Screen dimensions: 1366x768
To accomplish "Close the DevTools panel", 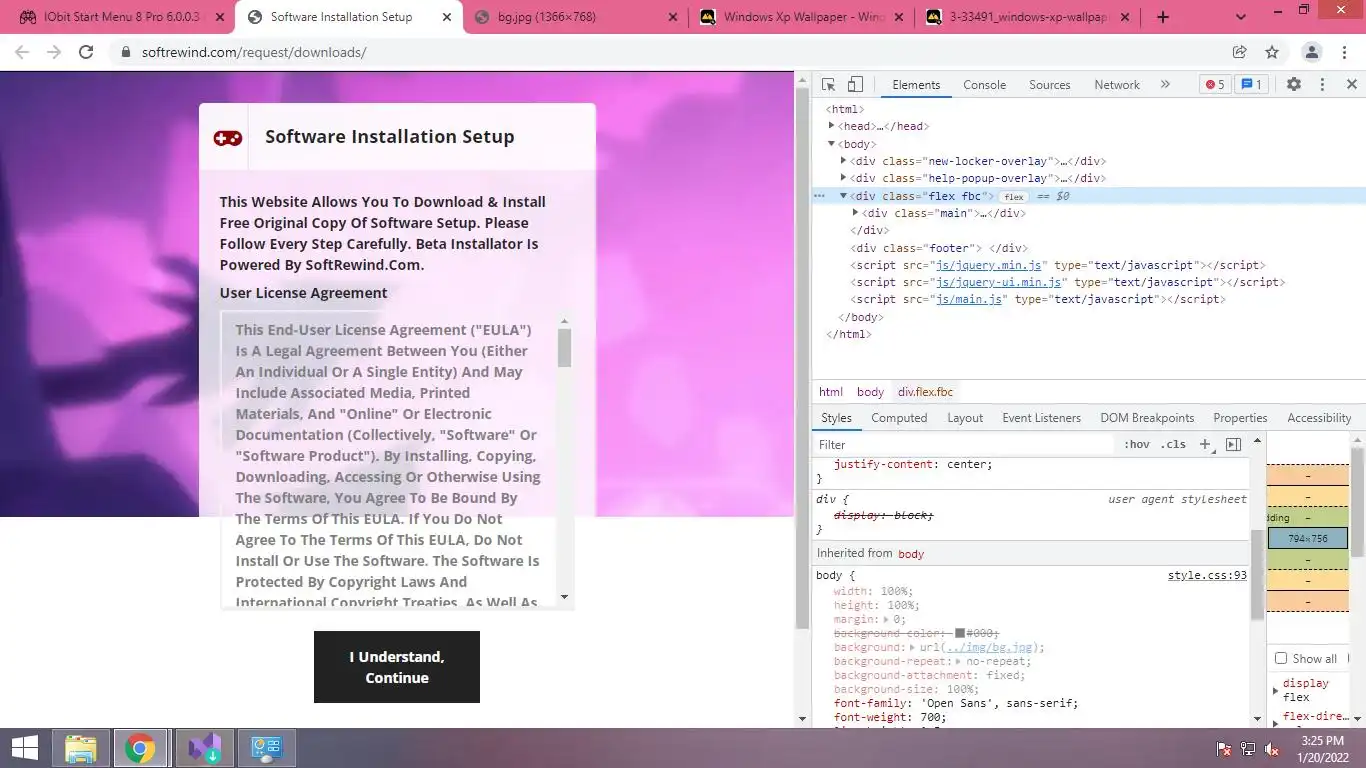I will [x=1351, y=85].
